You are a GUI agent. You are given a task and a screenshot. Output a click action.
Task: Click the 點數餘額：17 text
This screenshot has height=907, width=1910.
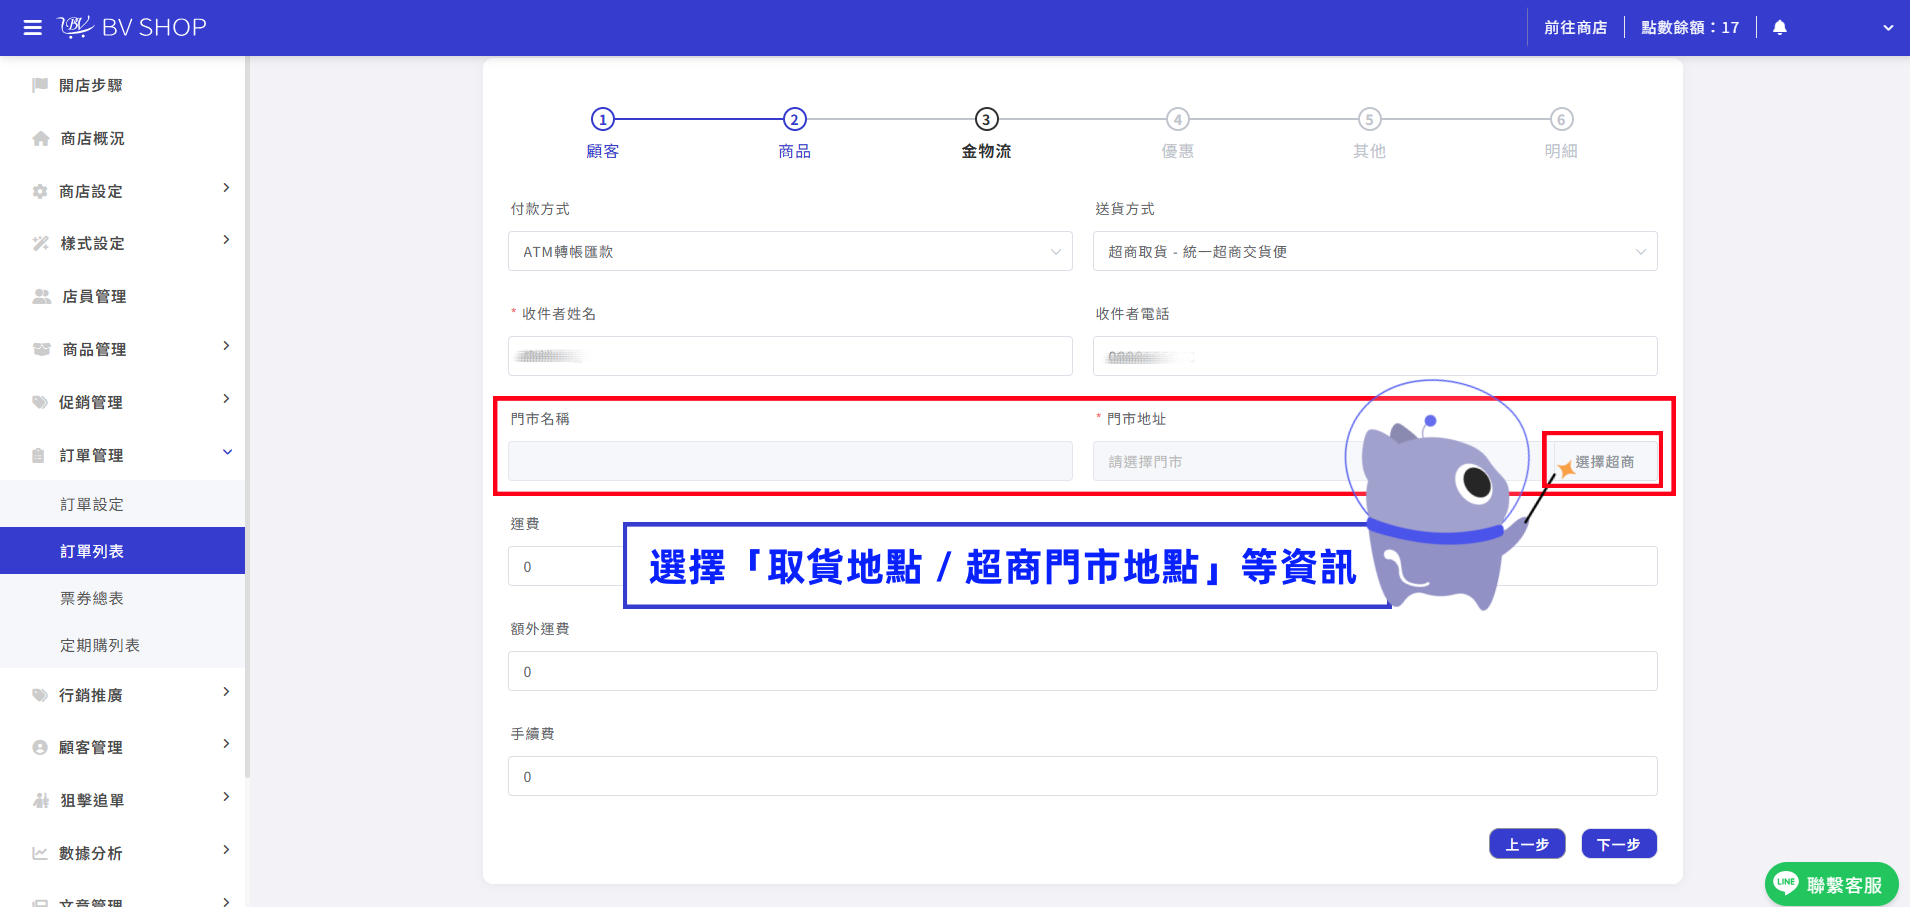1690,28
